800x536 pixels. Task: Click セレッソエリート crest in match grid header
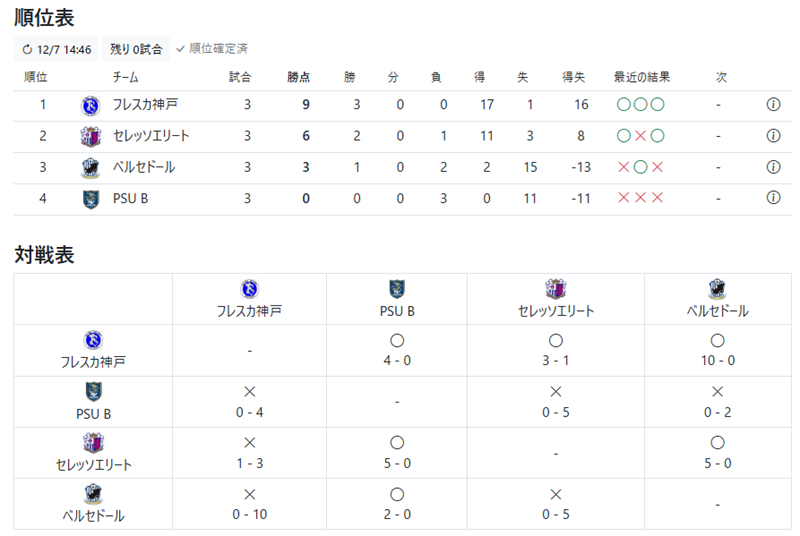[556, 289]
